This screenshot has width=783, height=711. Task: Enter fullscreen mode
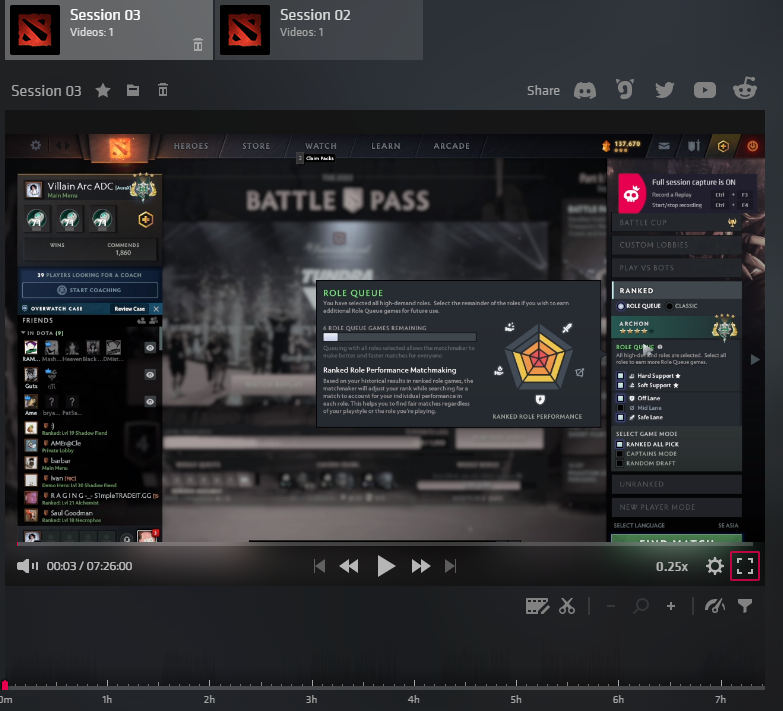(x=745, y=566)
